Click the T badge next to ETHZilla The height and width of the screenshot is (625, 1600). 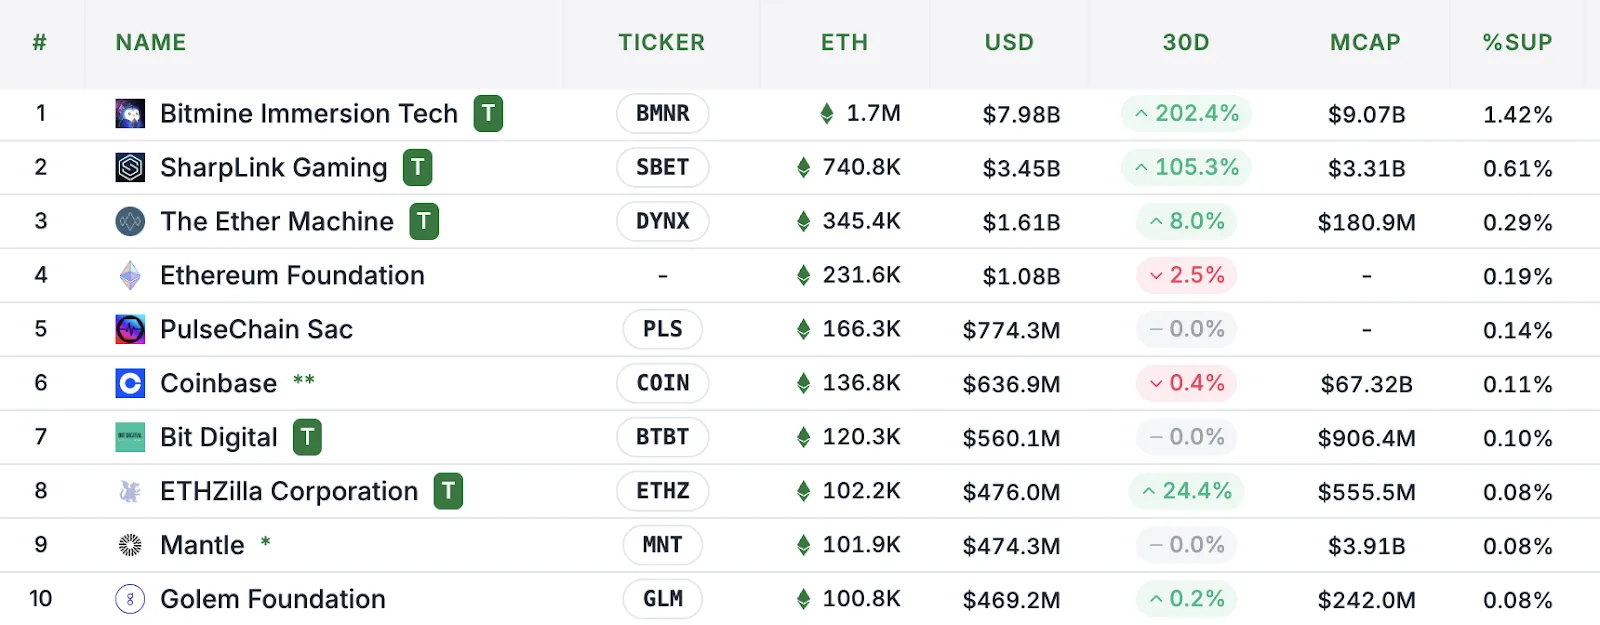point(449,491)
